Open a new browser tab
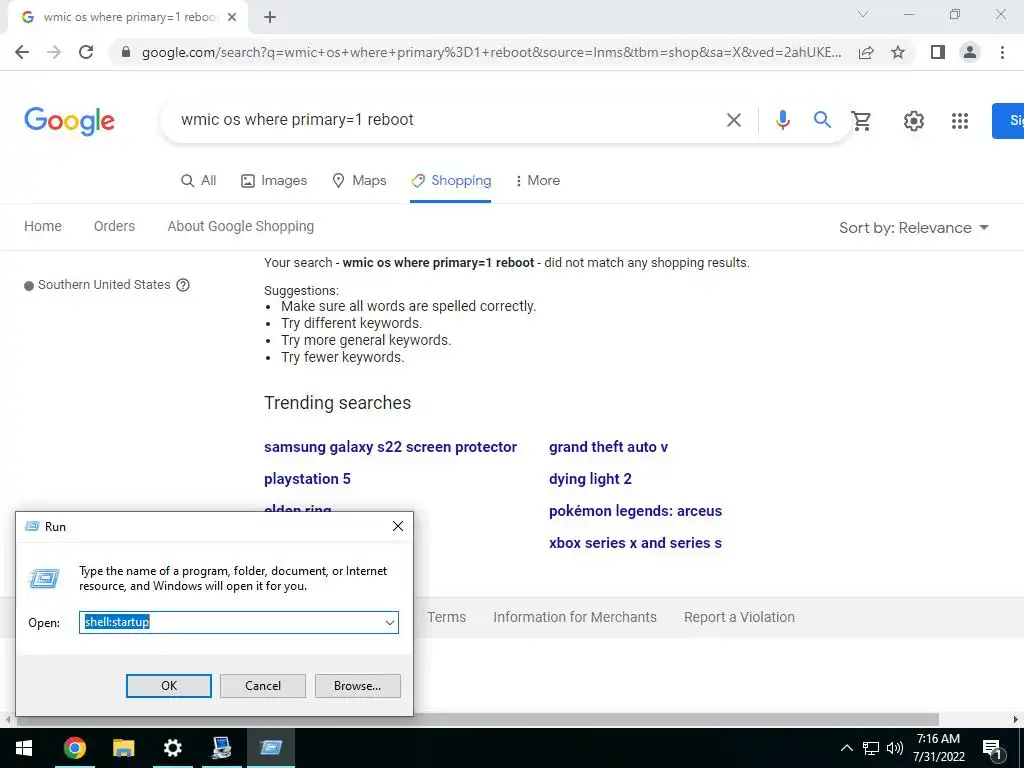This screenshot has height=768, width=1024. click(270, 17)
